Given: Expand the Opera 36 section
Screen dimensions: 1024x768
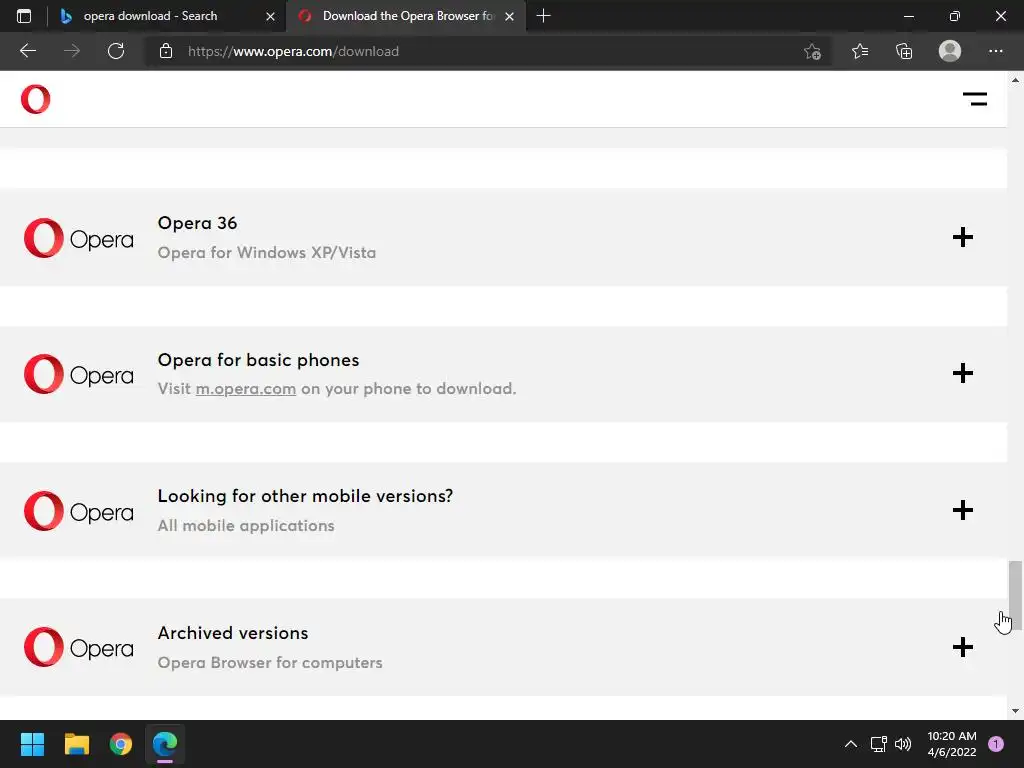Looking at the screenshot, I should pyautogui.click(x=963, y=237).
